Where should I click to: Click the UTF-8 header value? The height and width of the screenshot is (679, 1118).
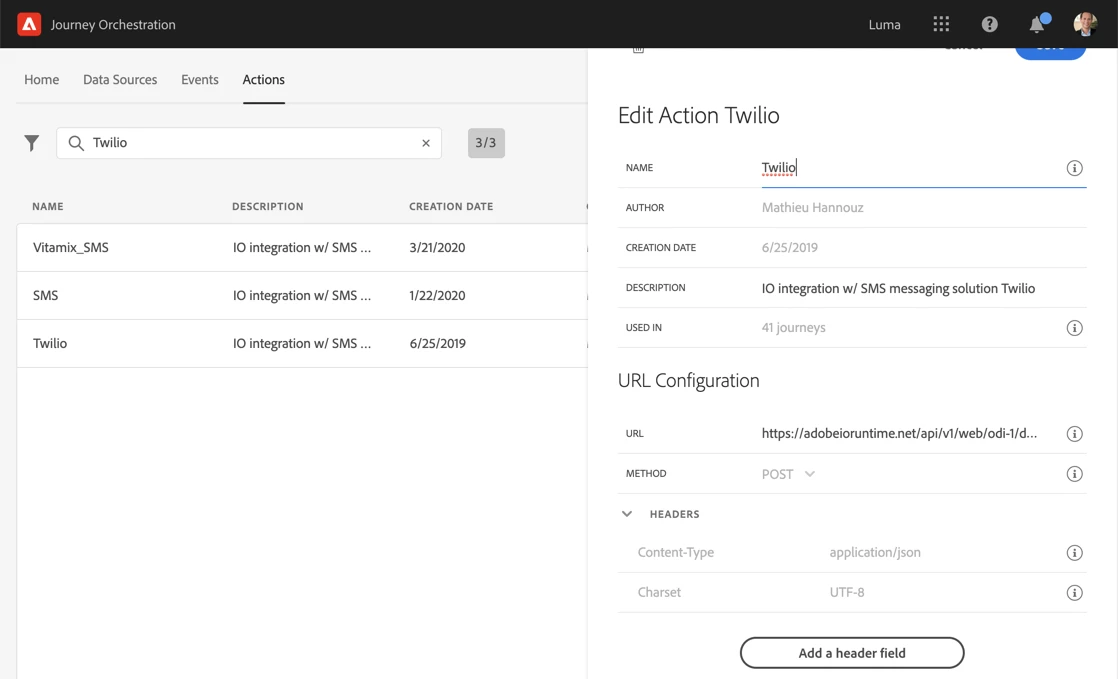[846, 593]
